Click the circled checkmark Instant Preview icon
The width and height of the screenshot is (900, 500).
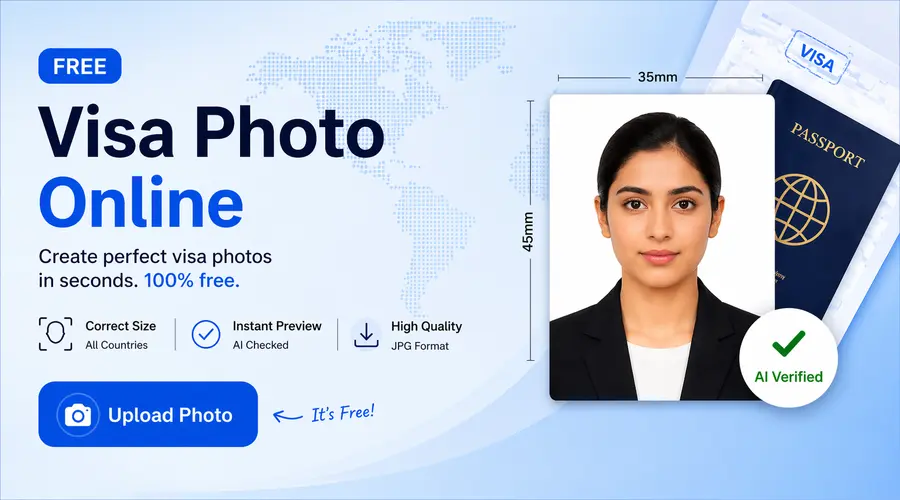click(206, 334)
